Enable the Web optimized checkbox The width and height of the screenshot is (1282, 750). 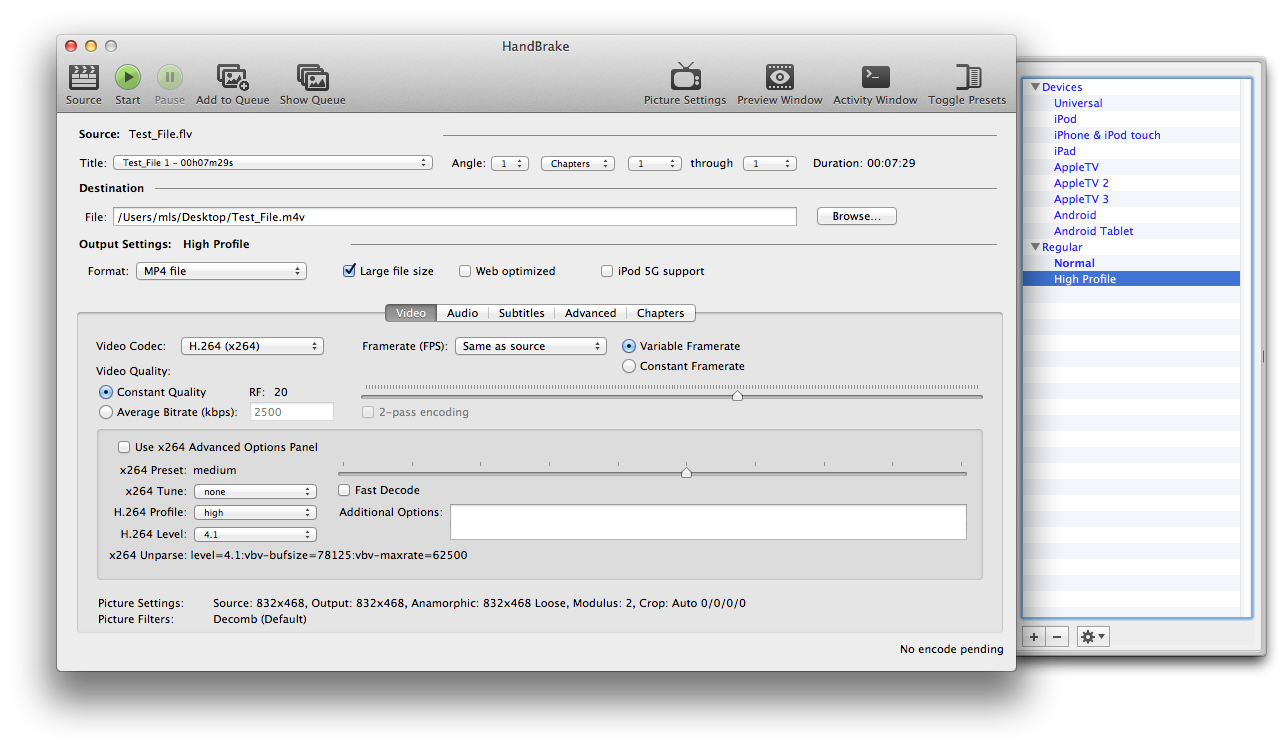[465, 271]
